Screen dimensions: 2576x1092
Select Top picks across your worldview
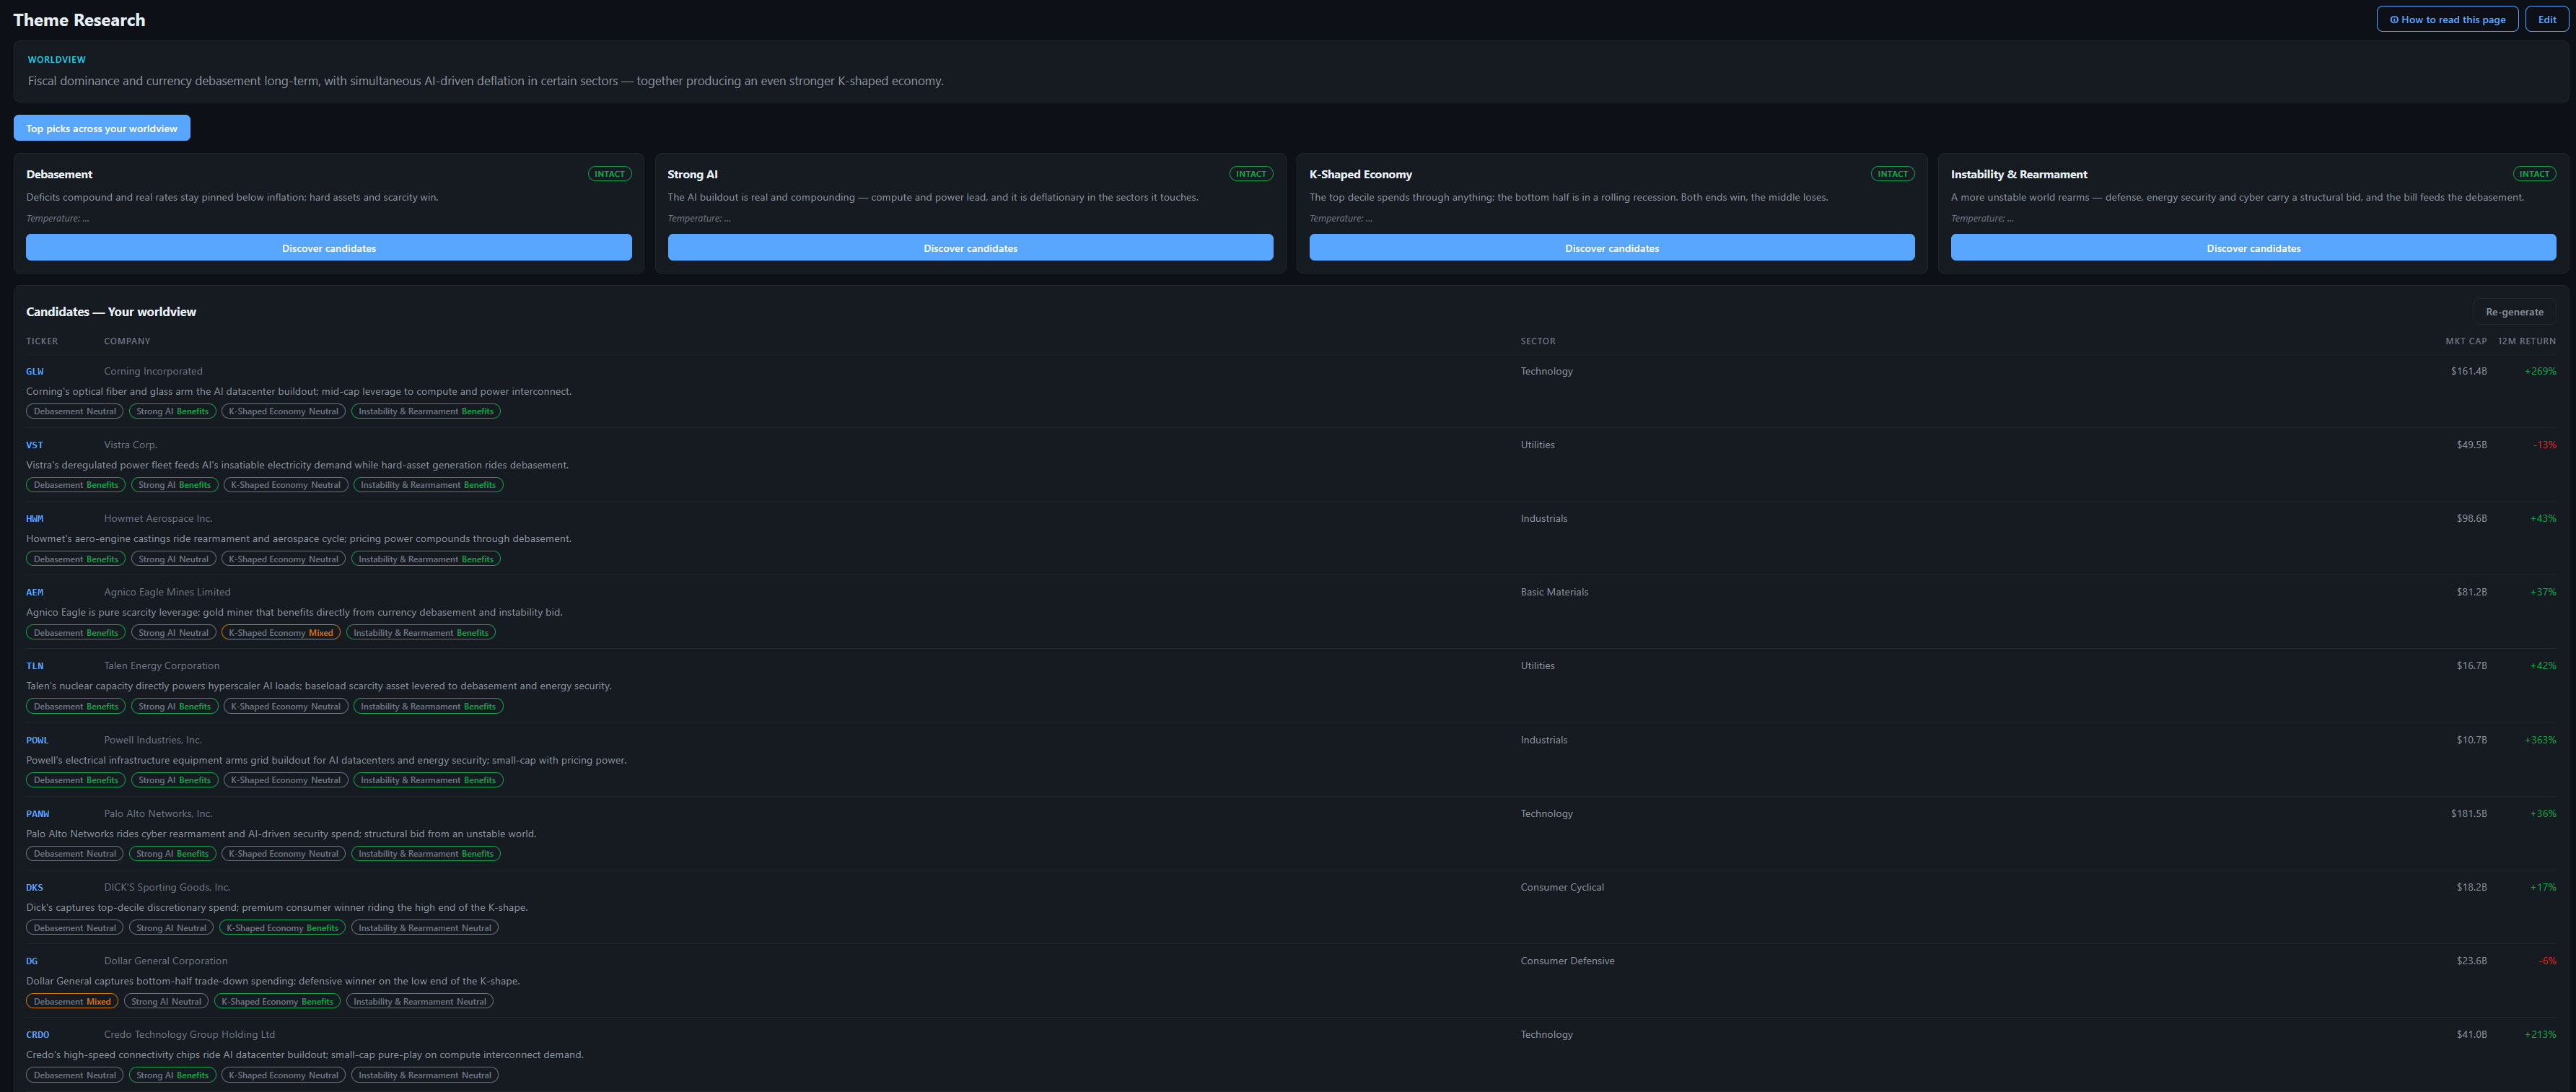coord(102,128)
